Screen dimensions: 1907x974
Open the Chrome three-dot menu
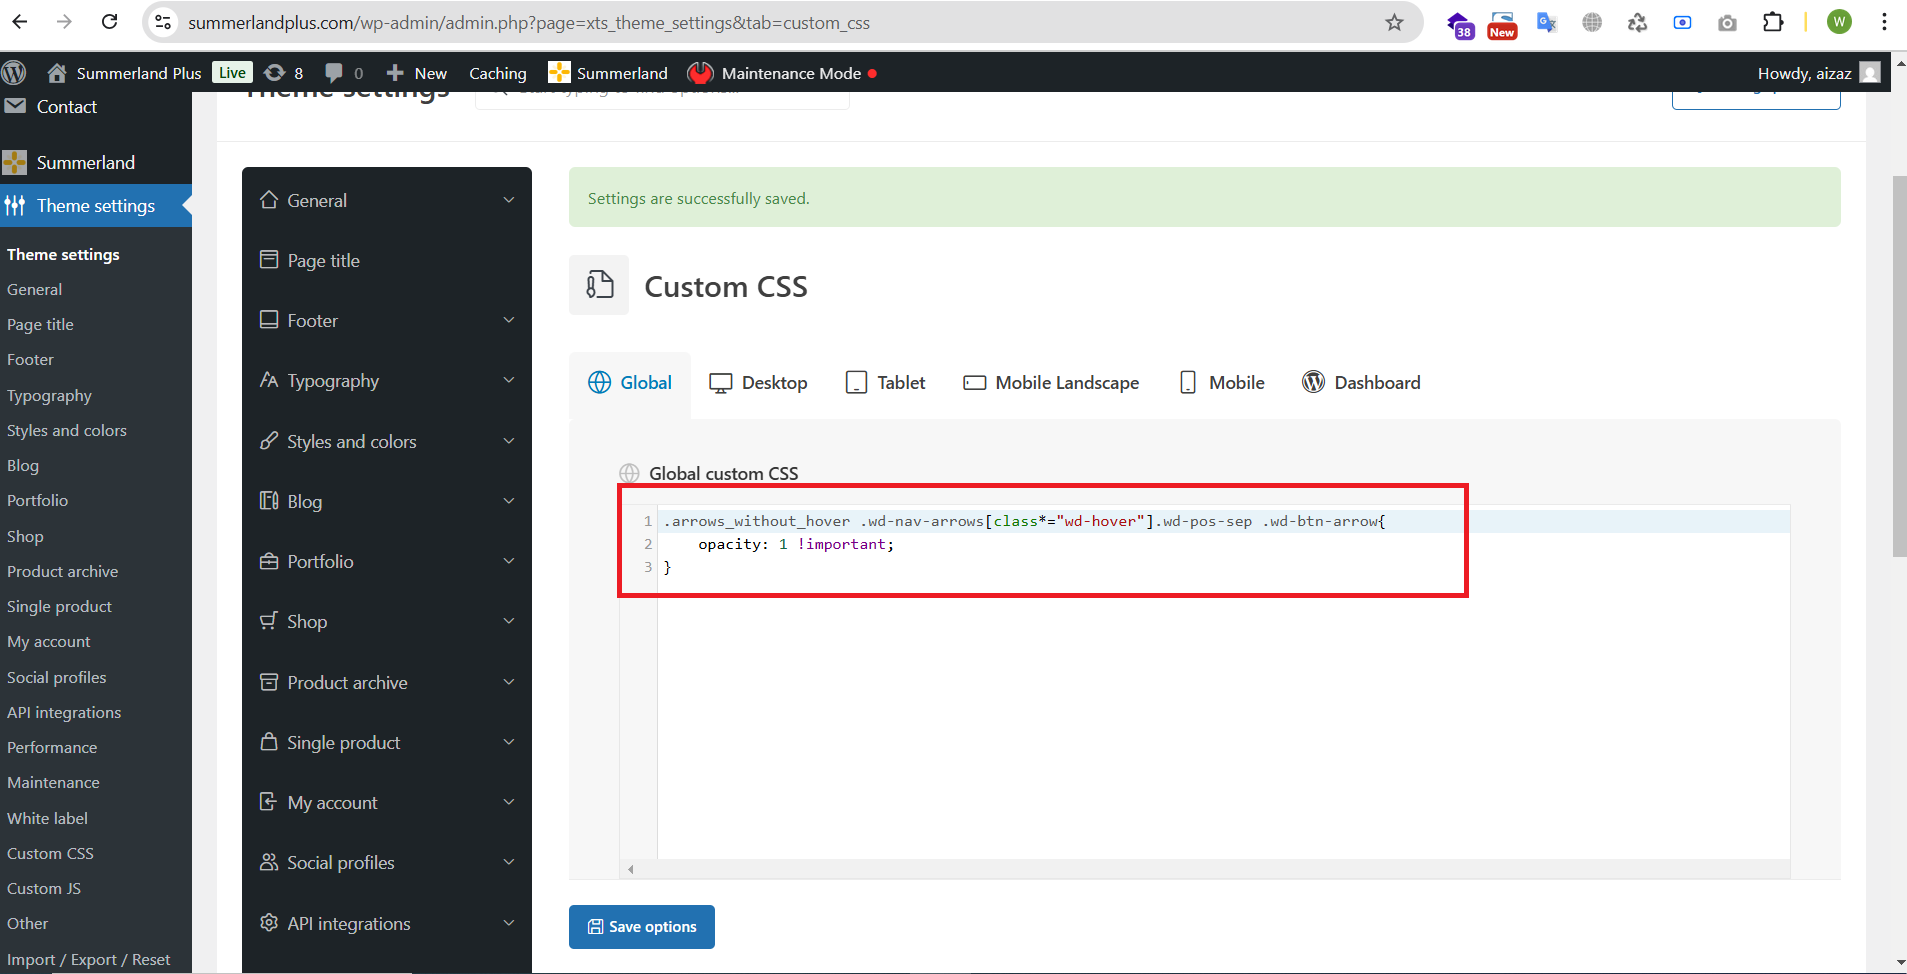(1884, 22)
